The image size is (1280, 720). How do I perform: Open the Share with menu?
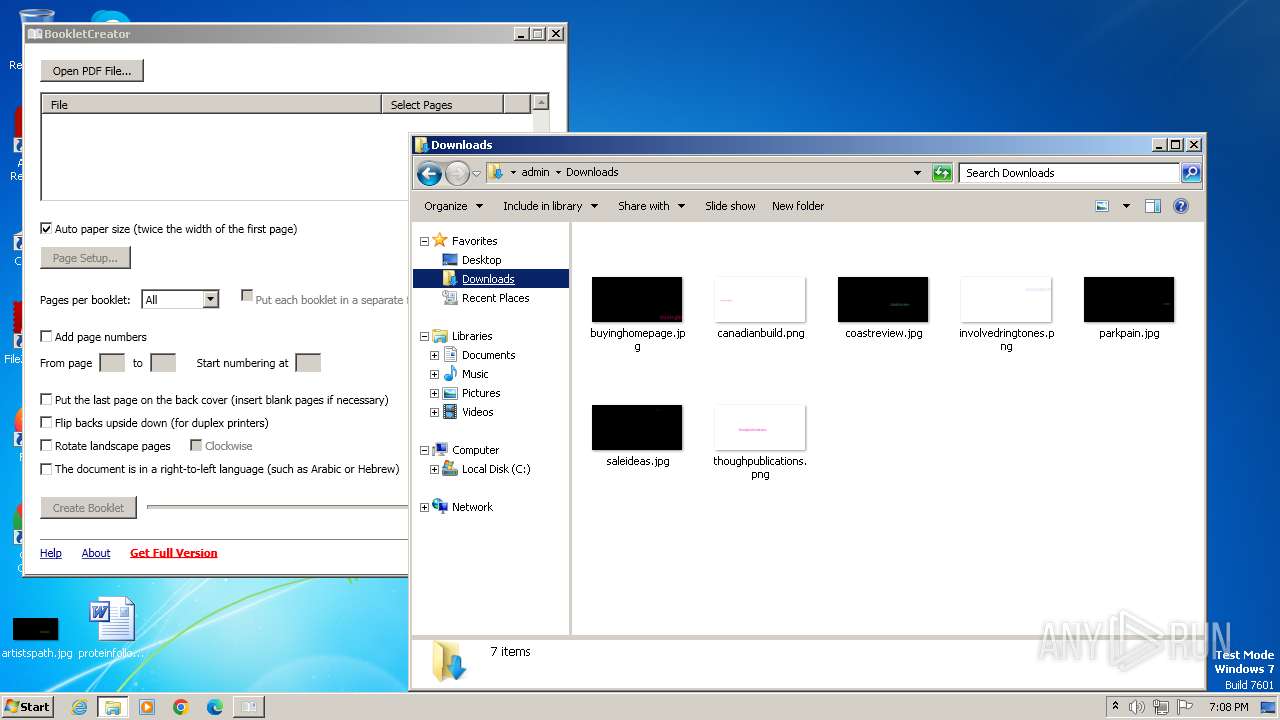651,206
